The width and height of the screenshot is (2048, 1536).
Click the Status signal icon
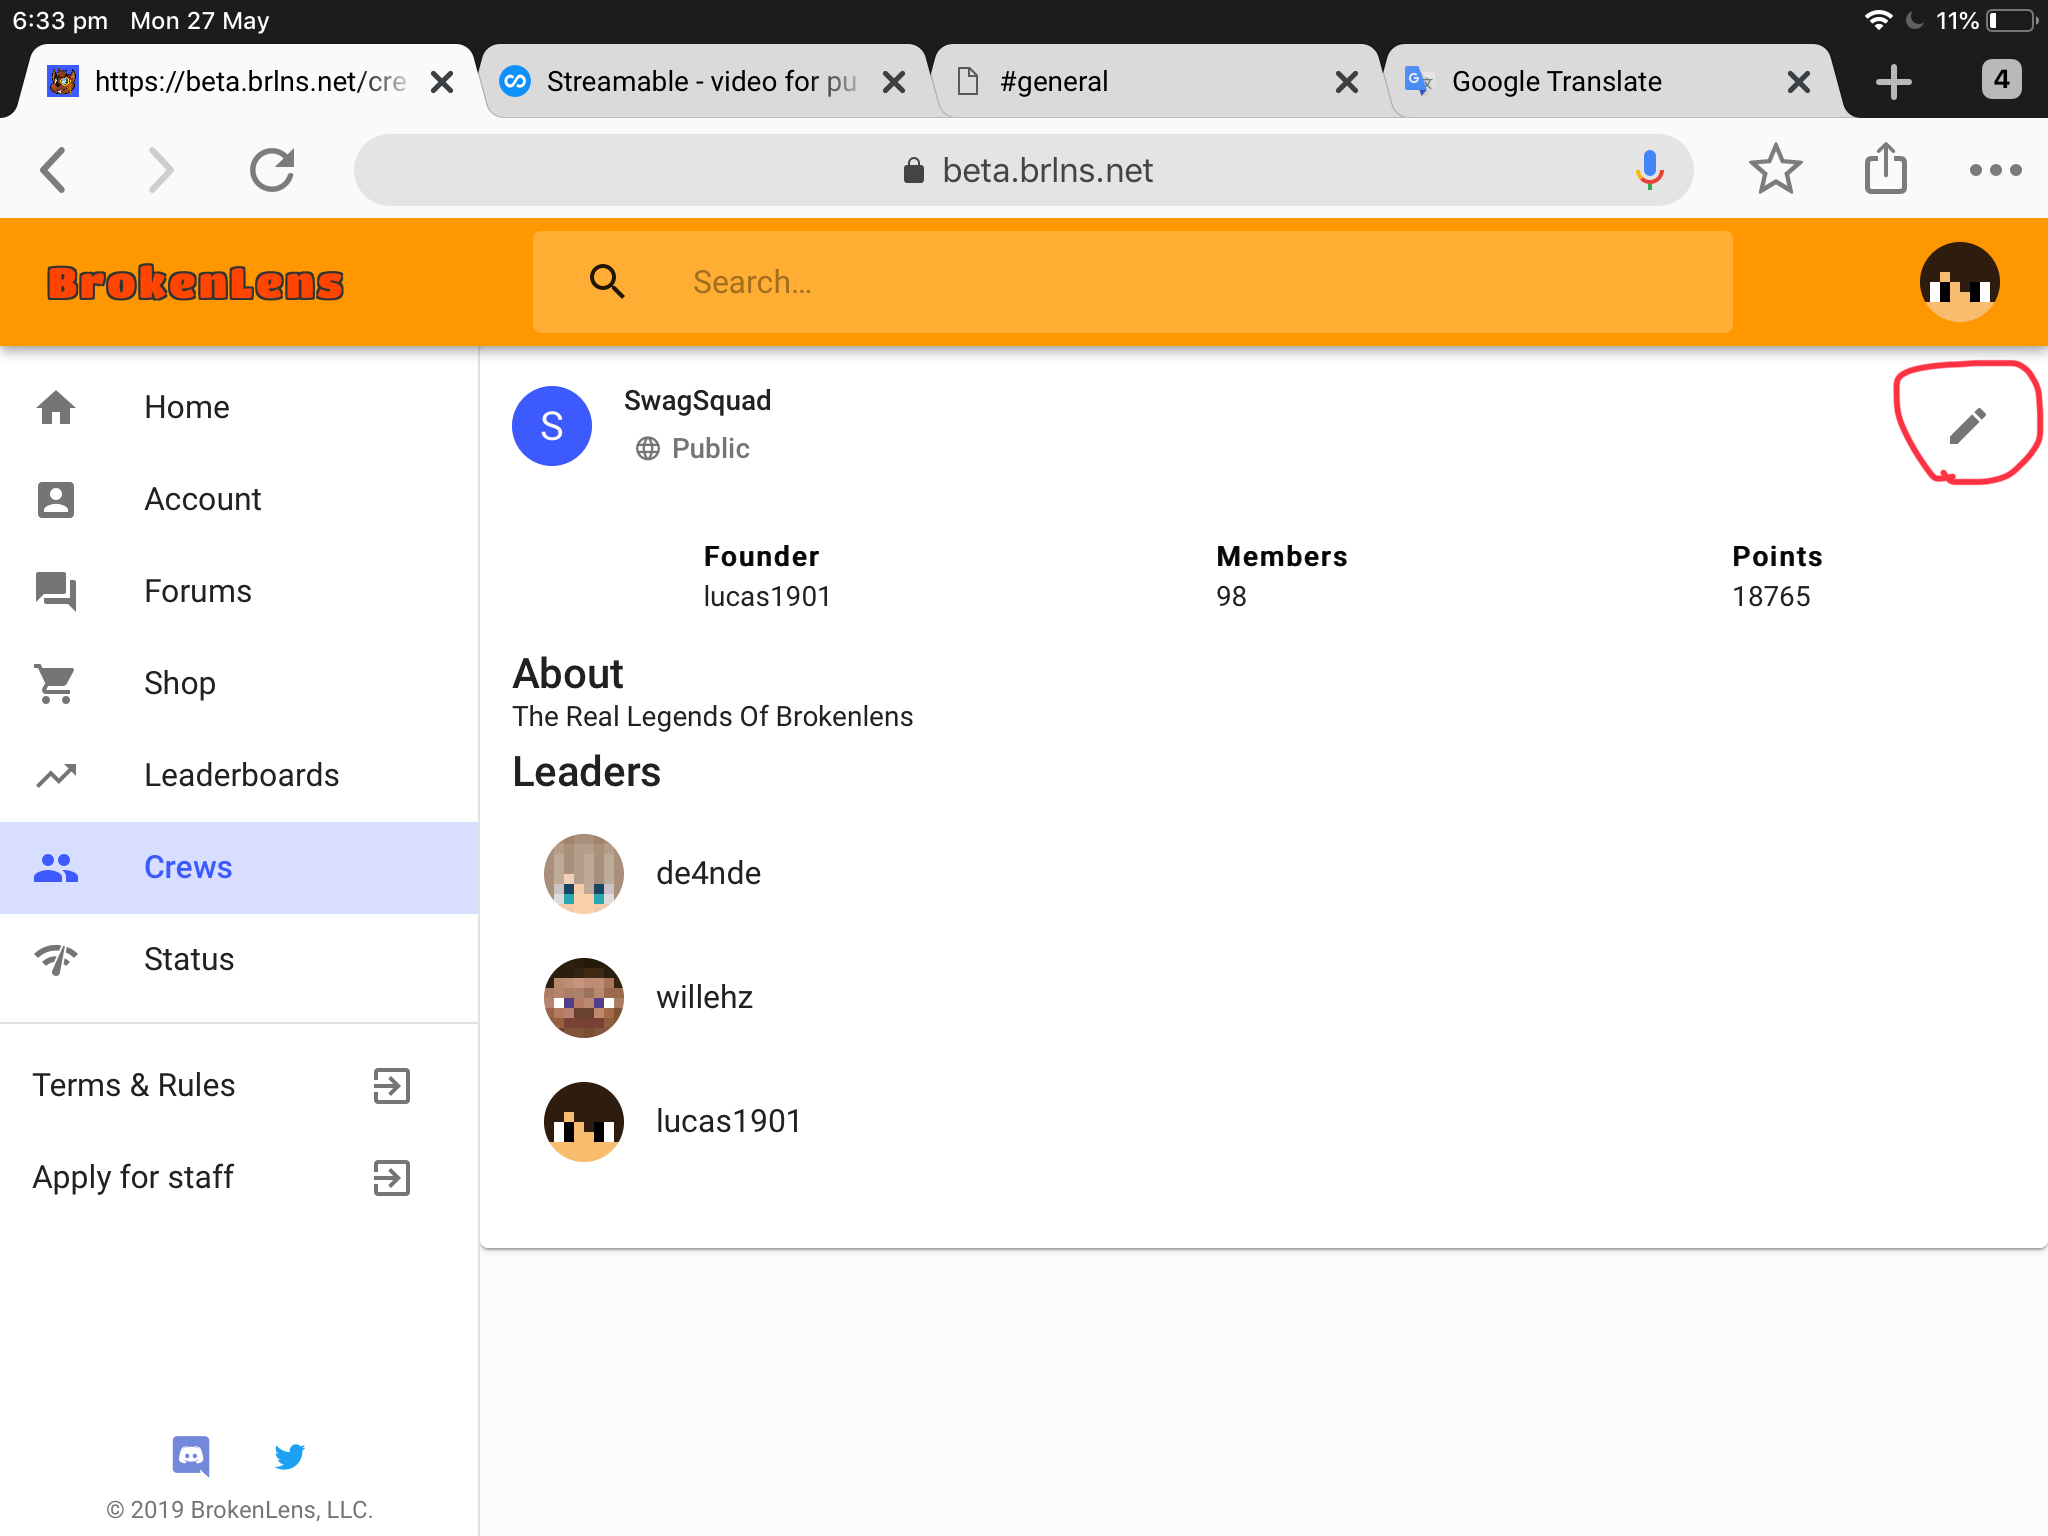click(56, 959)
